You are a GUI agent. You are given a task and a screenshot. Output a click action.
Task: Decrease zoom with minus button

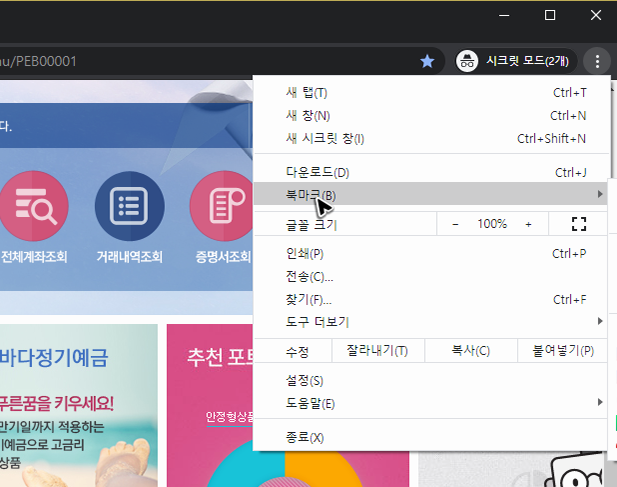455,224
